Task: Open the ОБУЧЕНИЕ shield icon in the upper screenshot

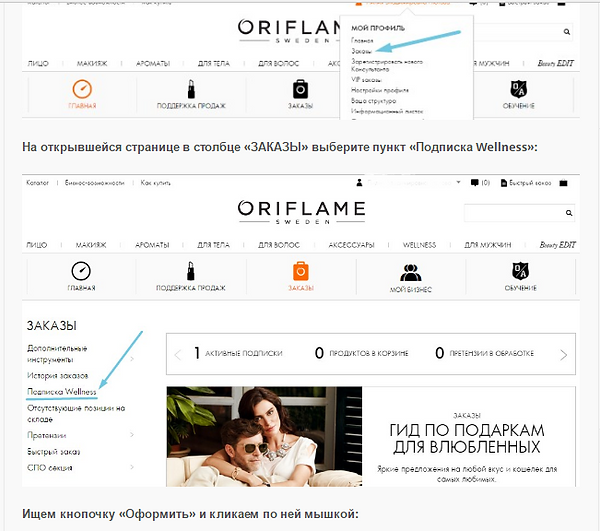Action: tap(518, 89)
